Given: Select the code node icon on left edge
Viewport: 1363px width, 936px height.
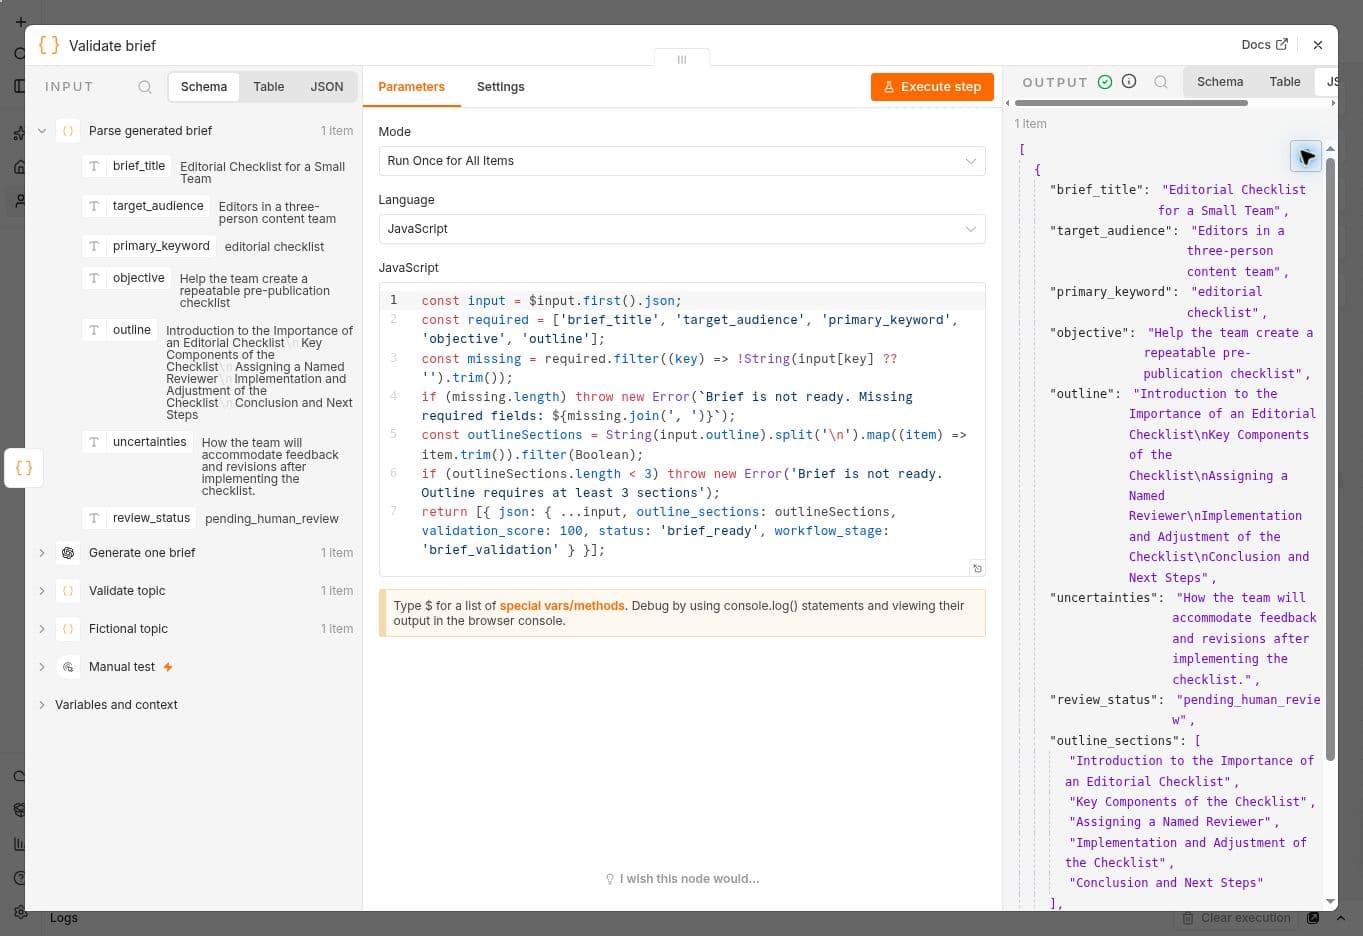Looking at the screenshot, I should coord(24,468).
